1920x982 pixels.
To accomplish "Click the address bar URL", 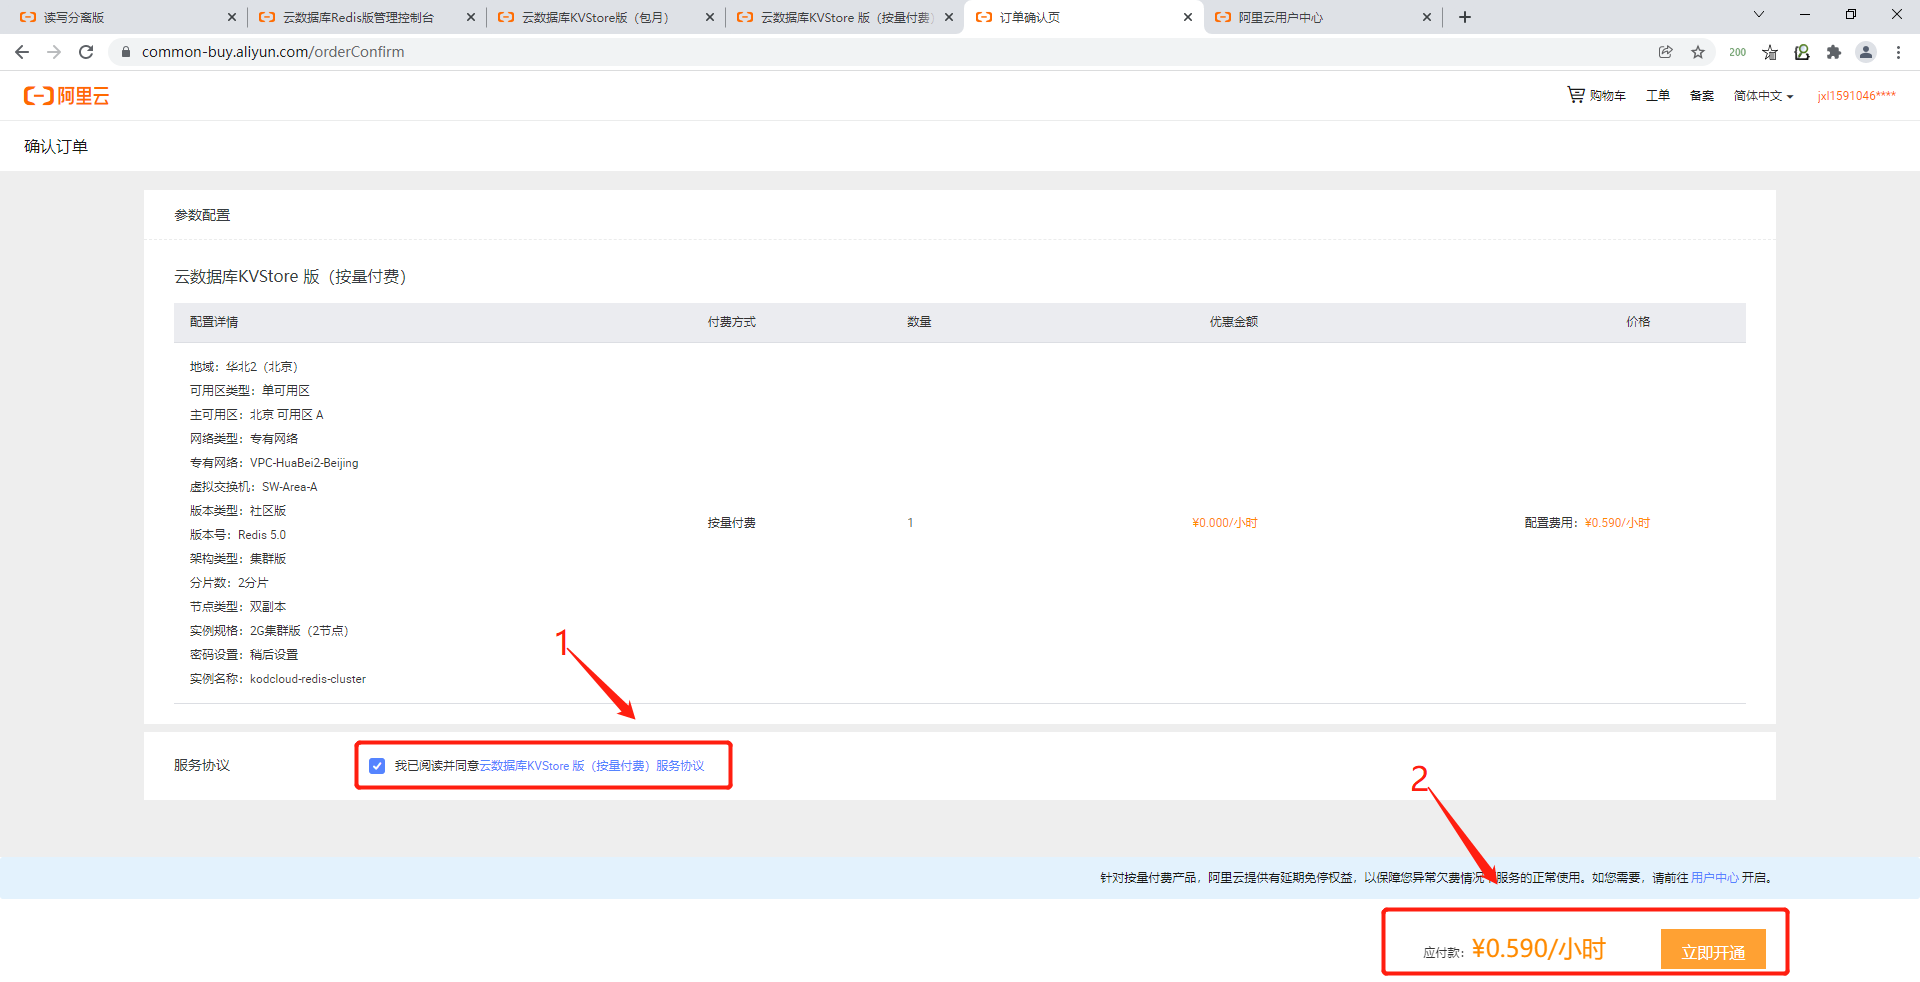I will (x=273, y=52).
